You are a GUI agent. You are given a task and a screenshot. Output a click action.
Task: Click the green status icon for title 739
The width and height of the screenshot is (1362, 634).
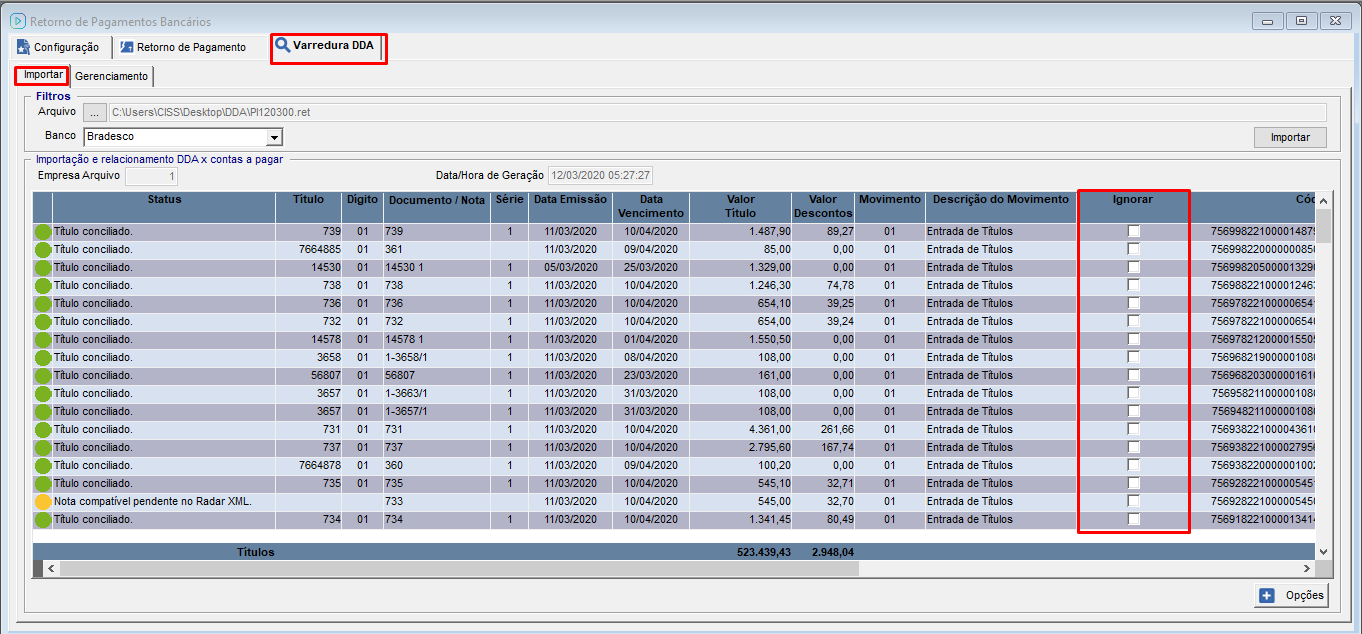click(x=43, y=232)
